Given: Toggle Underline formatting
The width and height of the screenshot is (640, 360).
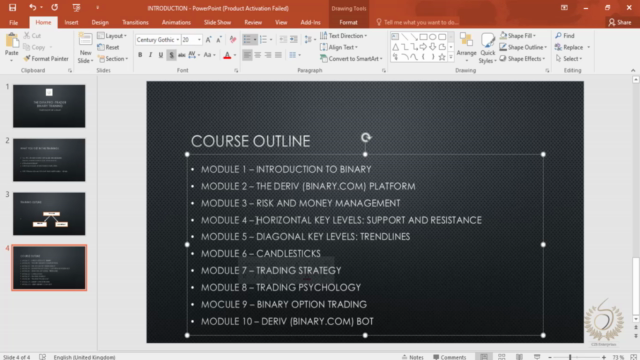Looking at the screenshot, I should [161, 55].
